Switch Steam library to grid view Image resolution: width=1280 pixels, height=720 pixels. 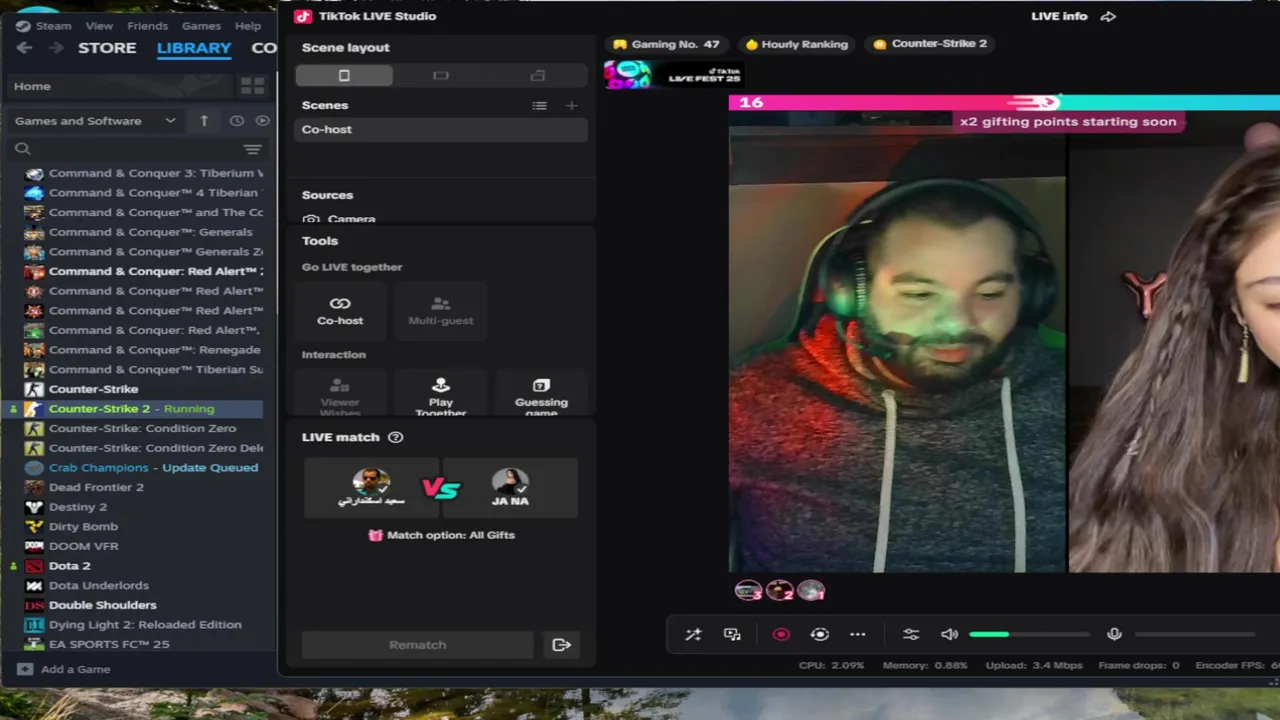(252, 86)
